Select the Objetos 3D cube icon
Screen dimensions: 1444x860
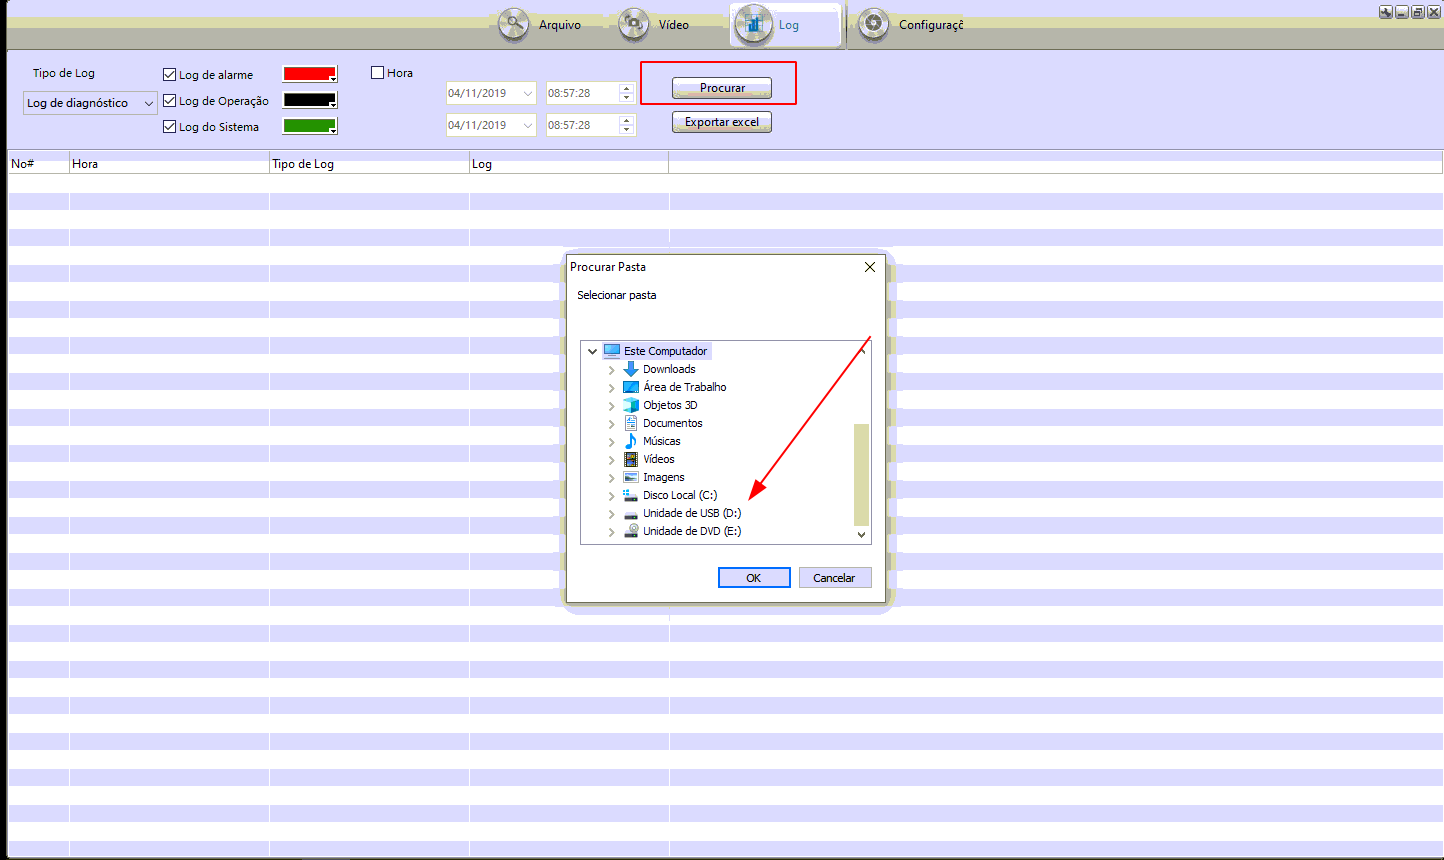[x=631, y=405]
